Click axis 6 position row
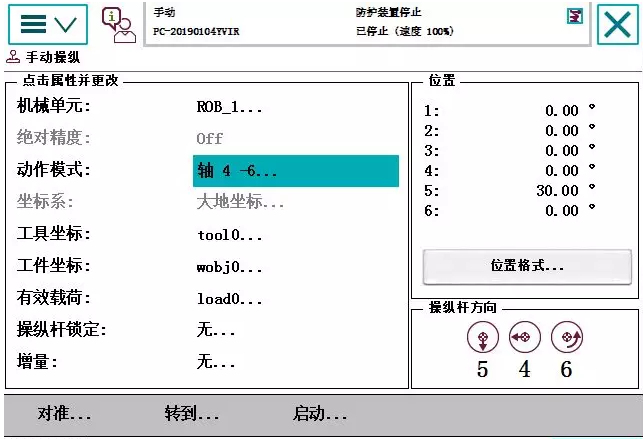 (x=510, y=211)
